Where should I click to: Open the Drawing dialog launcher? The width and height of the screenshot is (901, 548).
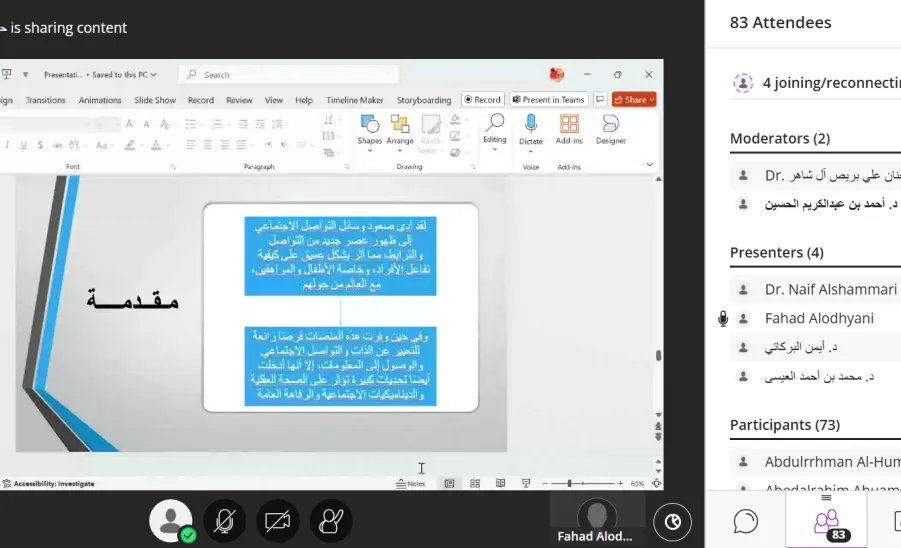[x=473, y=167]
